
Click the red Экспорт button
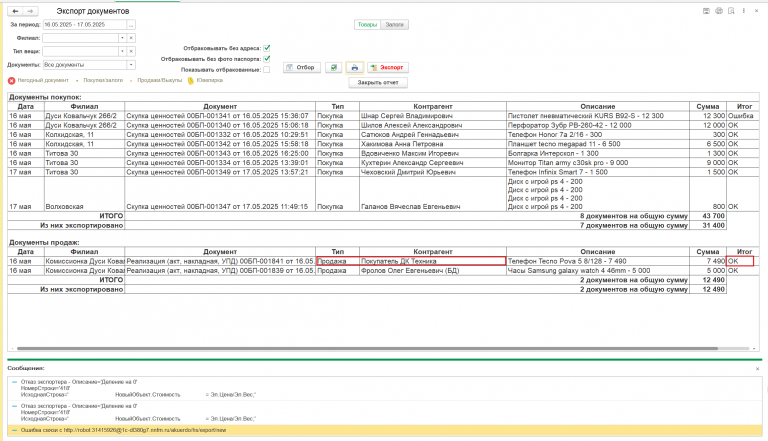388,68
